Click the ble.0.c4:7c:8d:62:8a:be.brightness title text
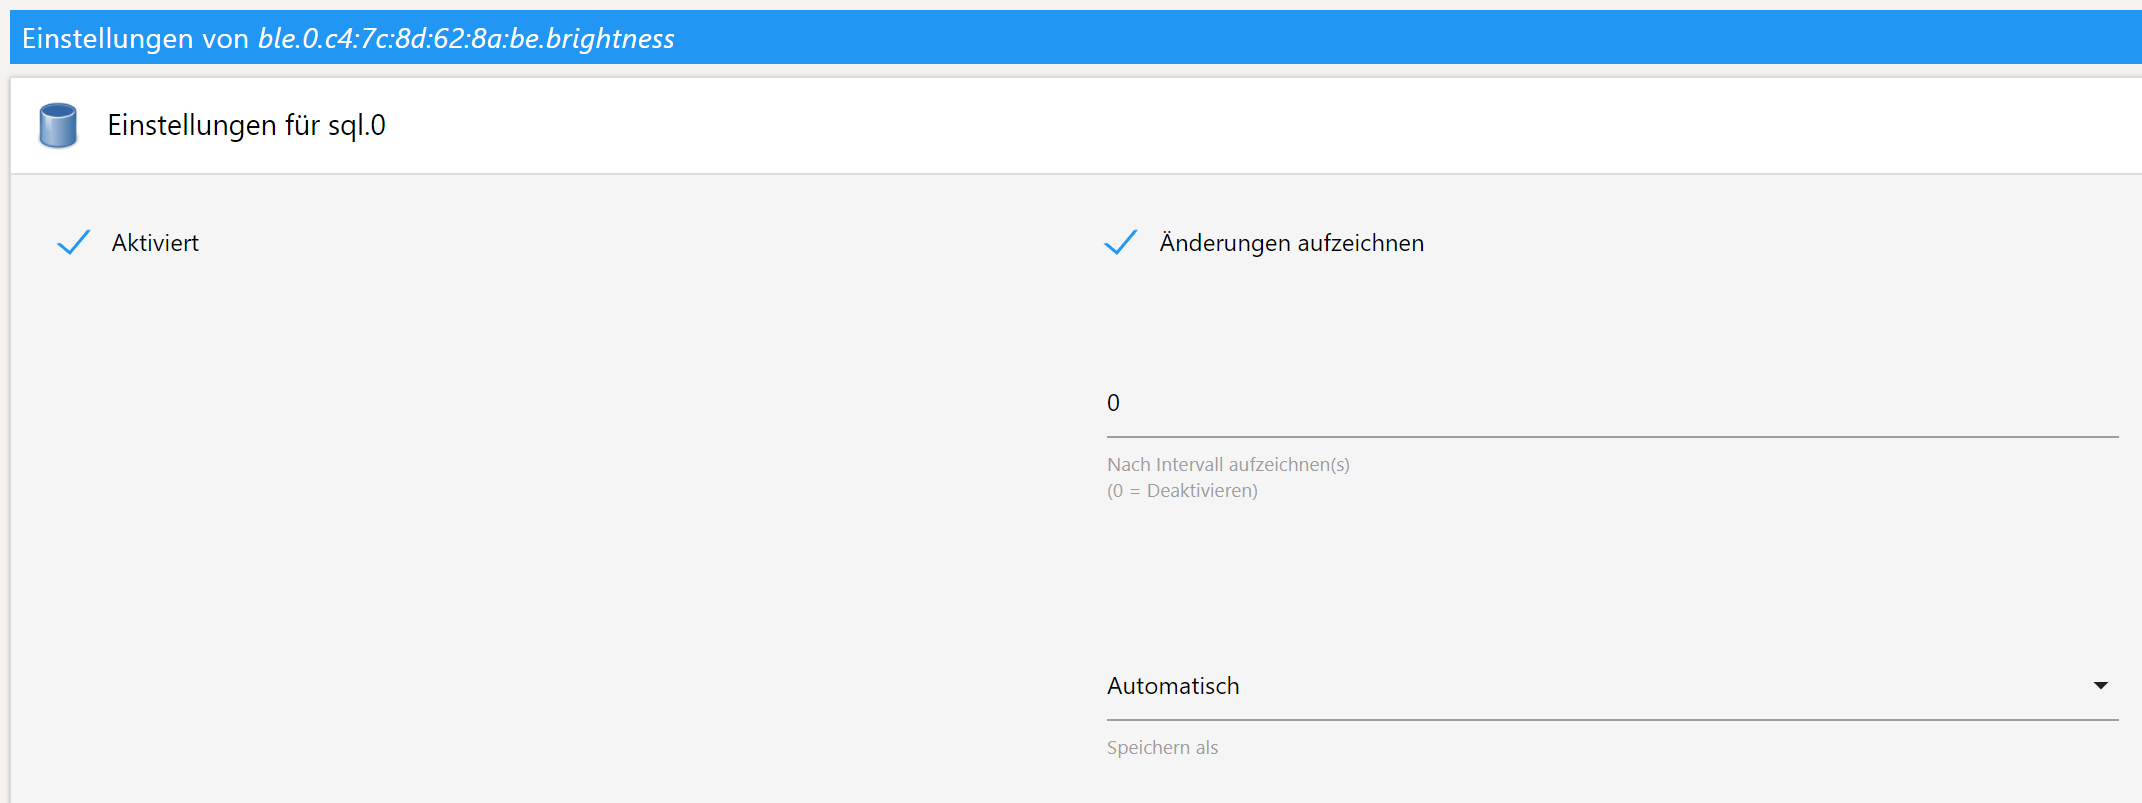This screenshot has height=803, width=2142. click(466, 38)
